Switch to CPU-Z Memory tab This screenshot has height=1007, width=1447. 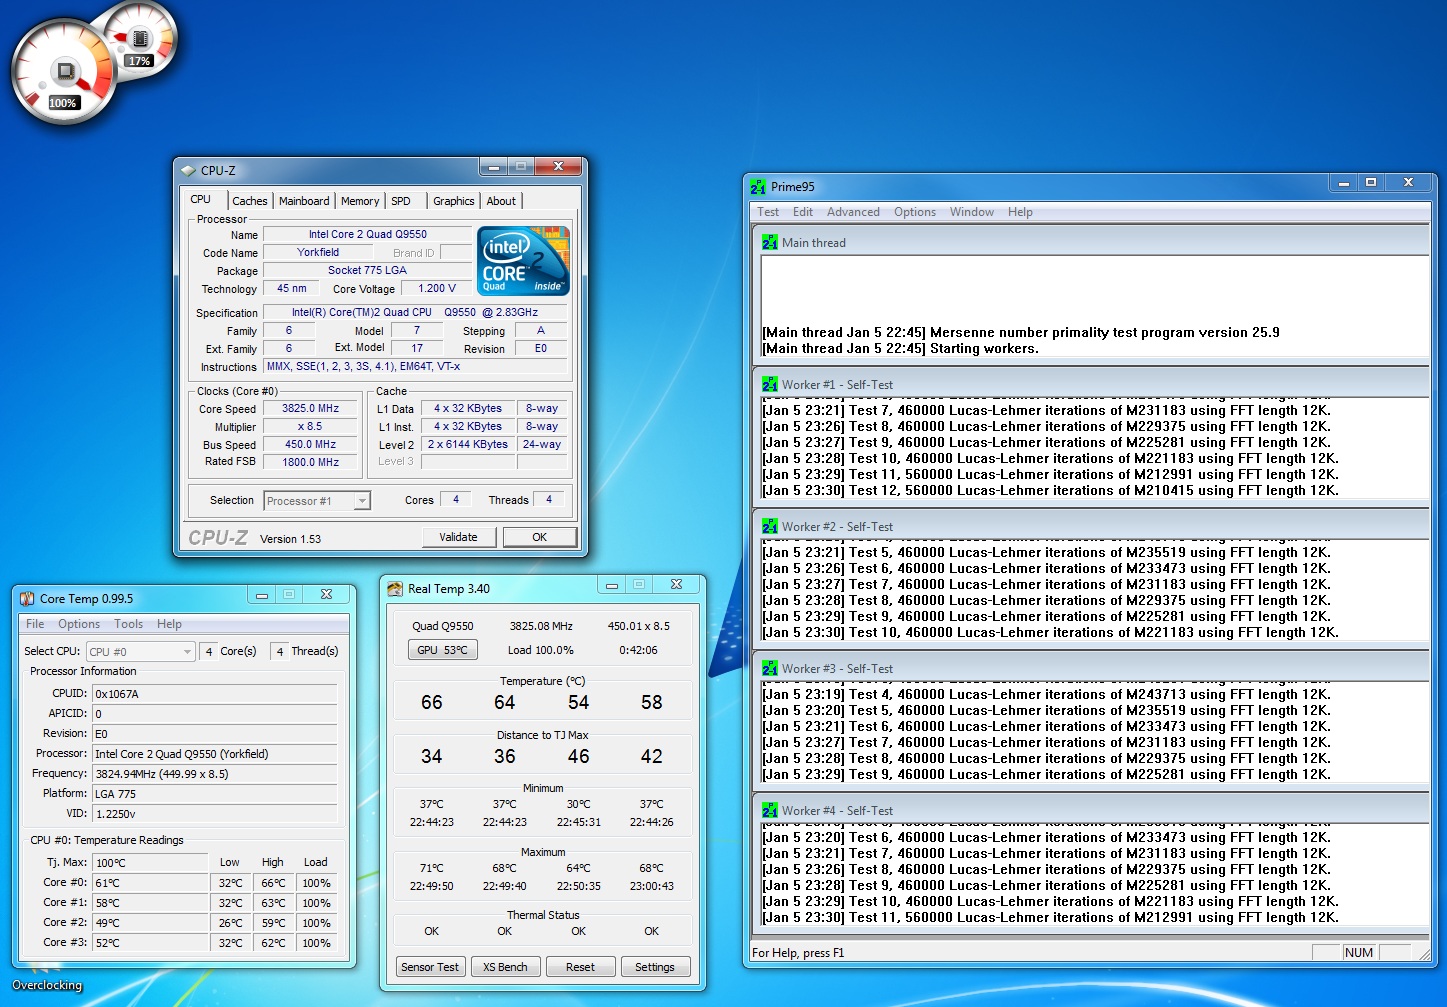point(360,201)
